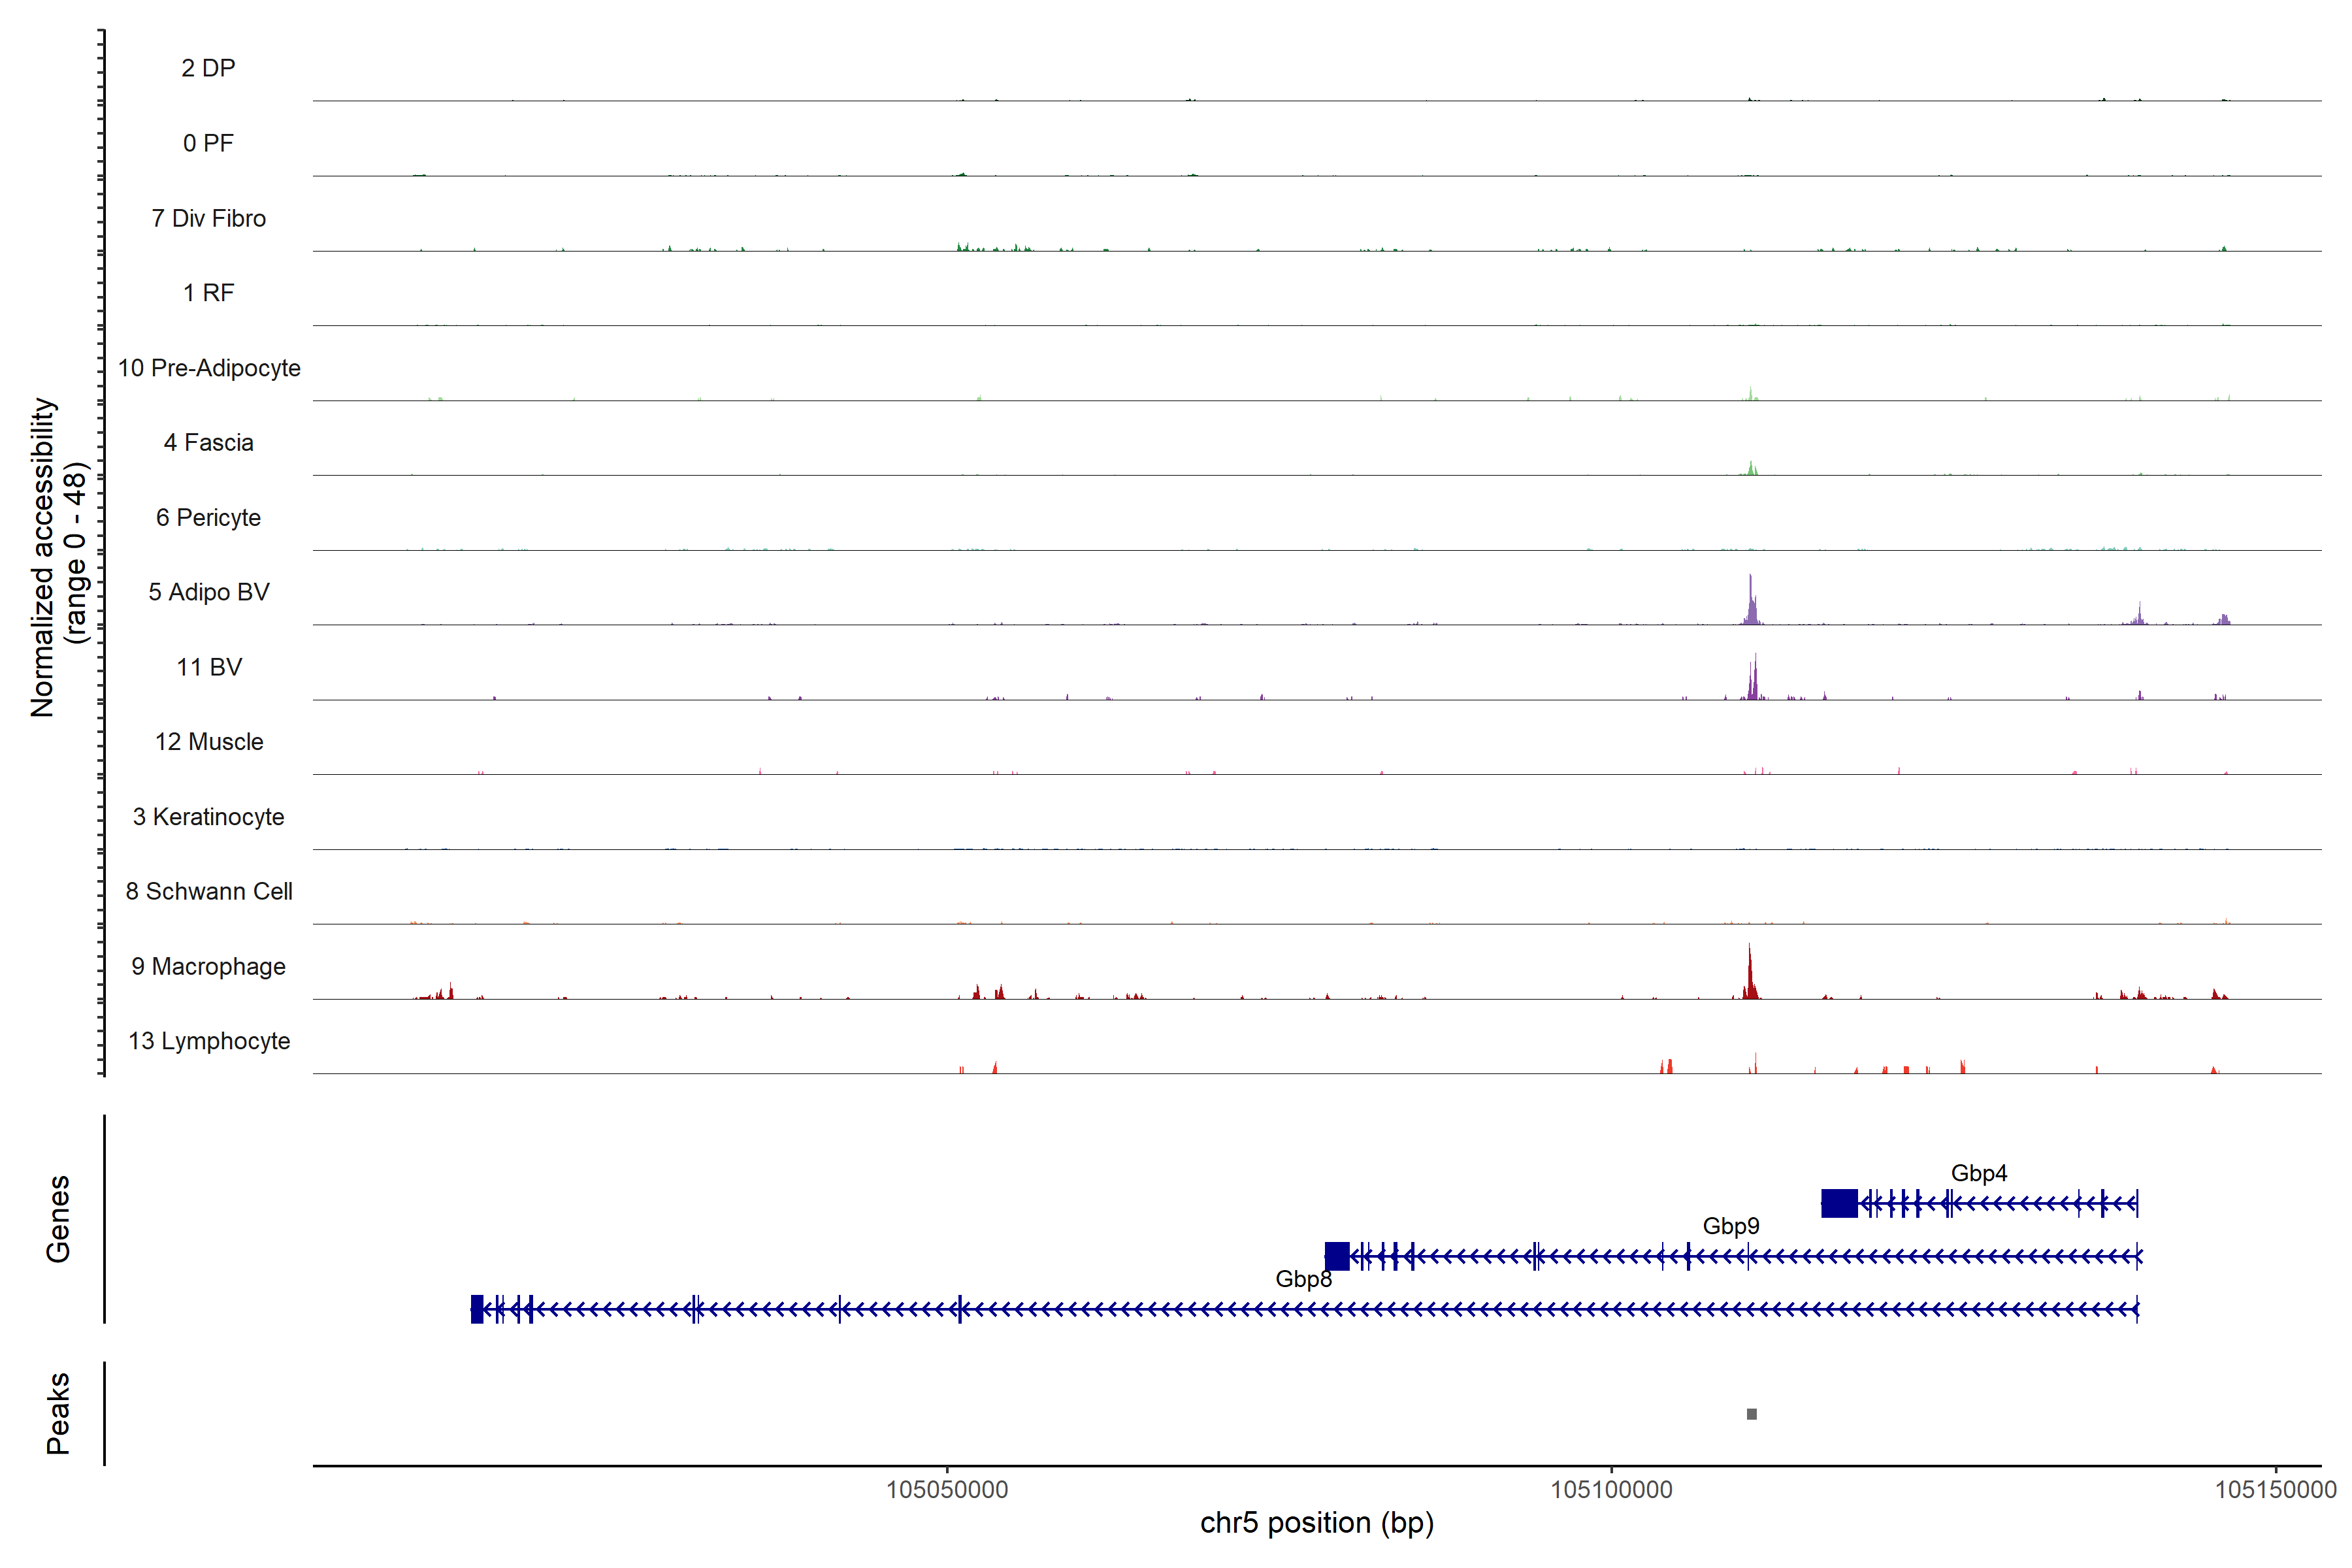
Task: Select the 7 Div Fibro track label
Action: click(209, 218)
